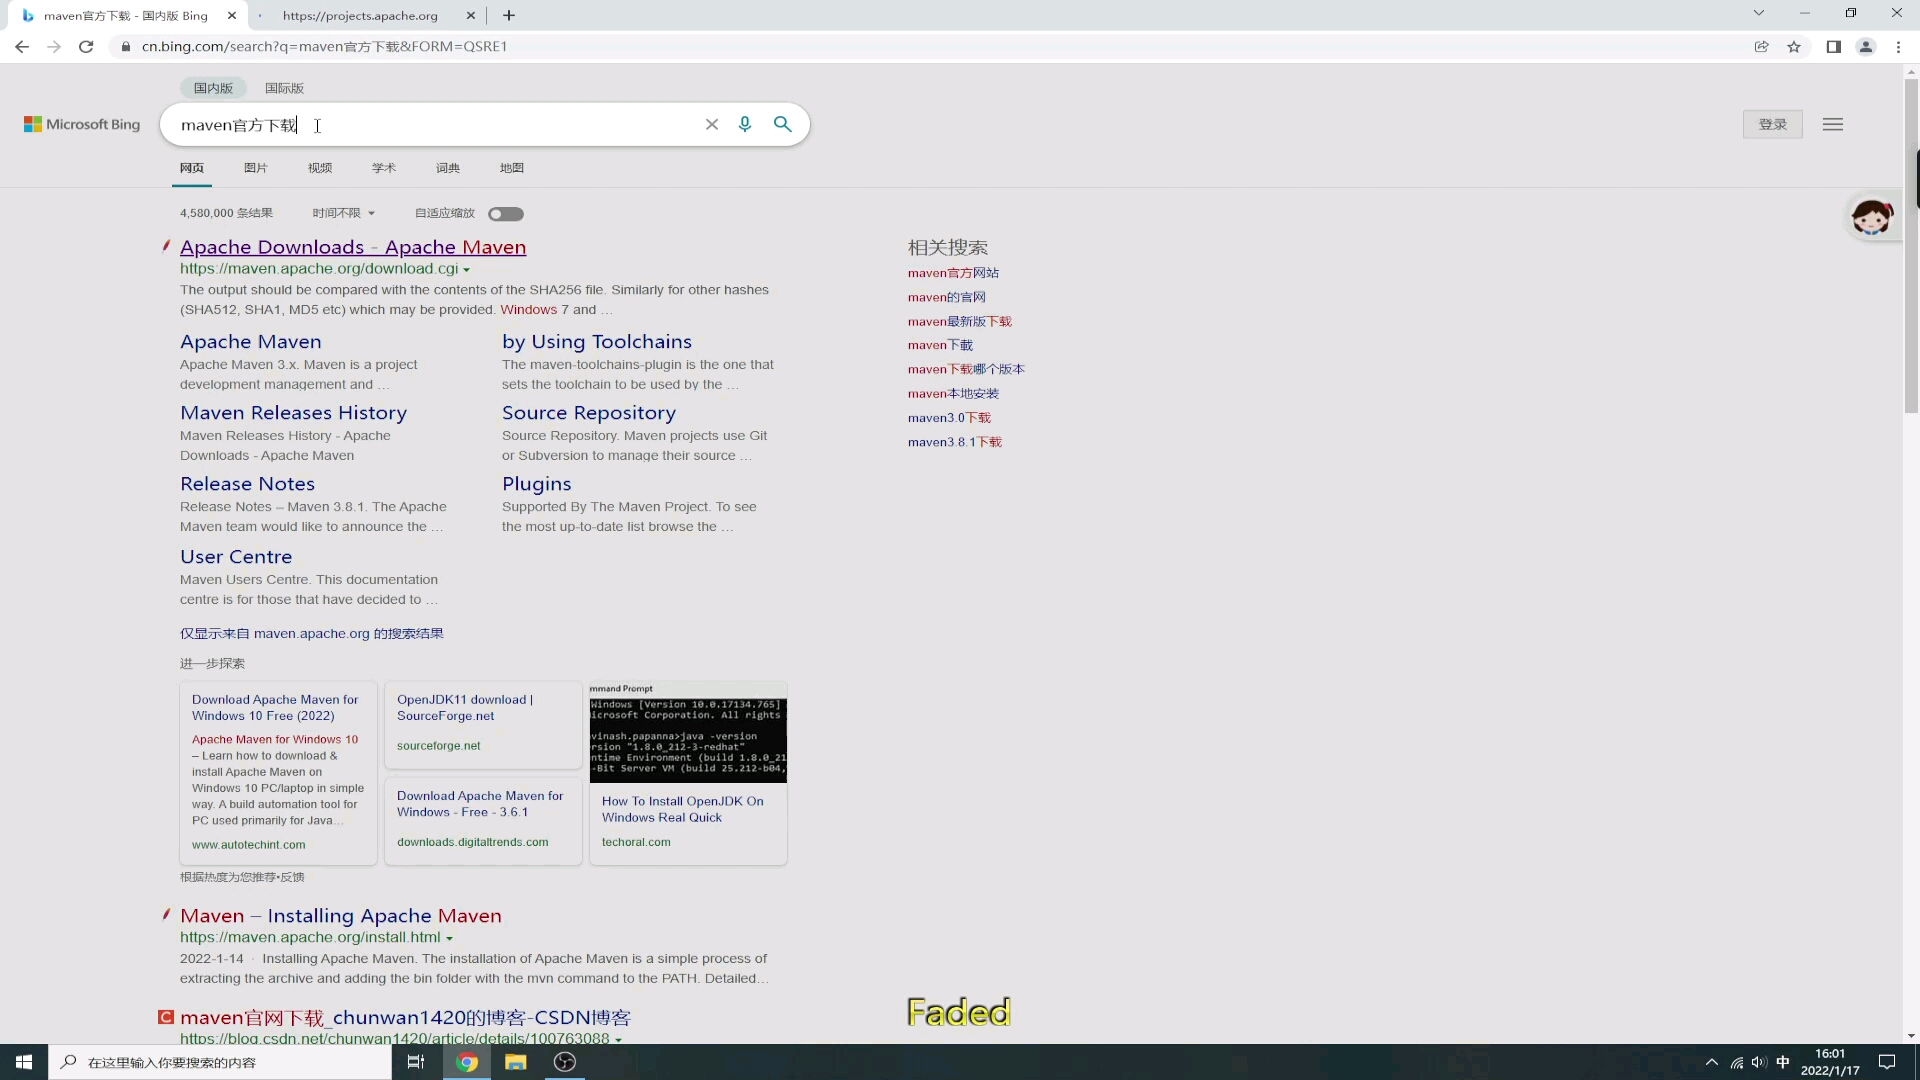Select 国内版 search mode
This screenshot has height=1080, width=1920.
(x=213, y=88)
